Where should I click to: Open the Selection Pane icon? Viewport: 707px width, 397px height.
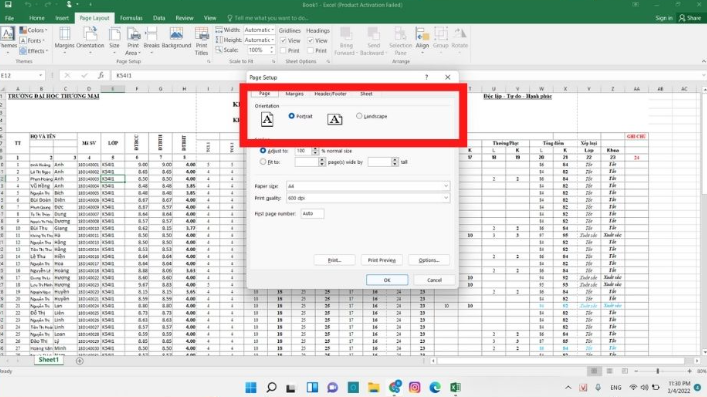pyautogui.click(x=400, y=34)
